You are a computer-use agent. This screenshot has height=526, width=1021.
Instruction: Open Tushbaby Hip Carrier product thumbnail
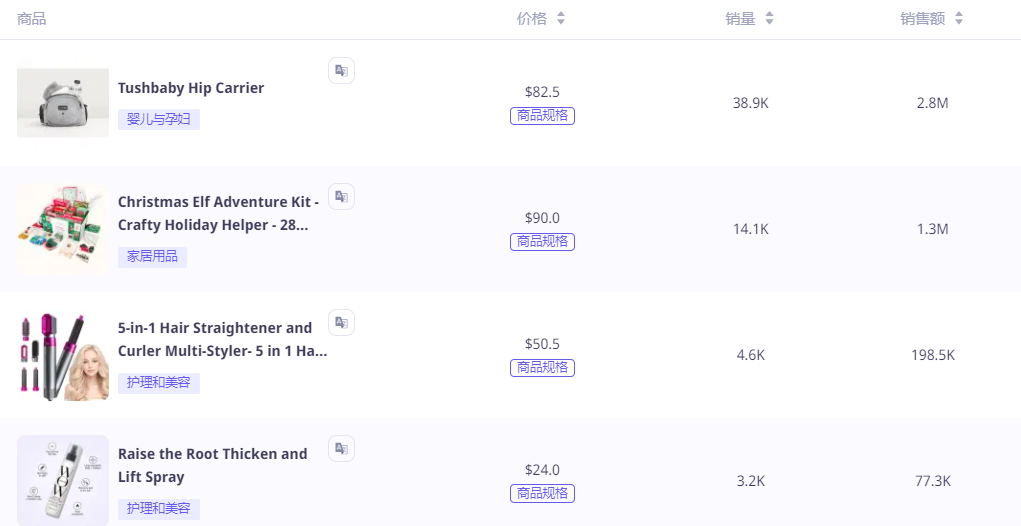click(63, 102)
